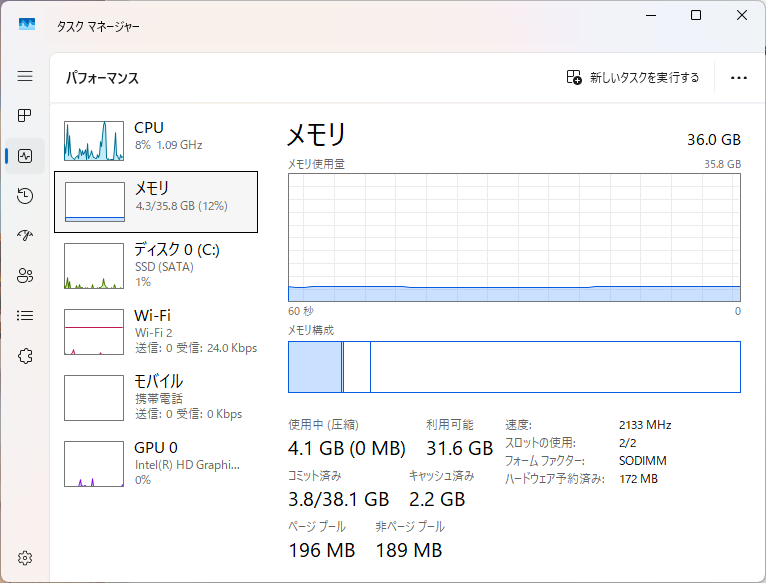766x583 pixels.
Task: Run new task (新しいタスクを実行する)
Action: coord(633,77)
